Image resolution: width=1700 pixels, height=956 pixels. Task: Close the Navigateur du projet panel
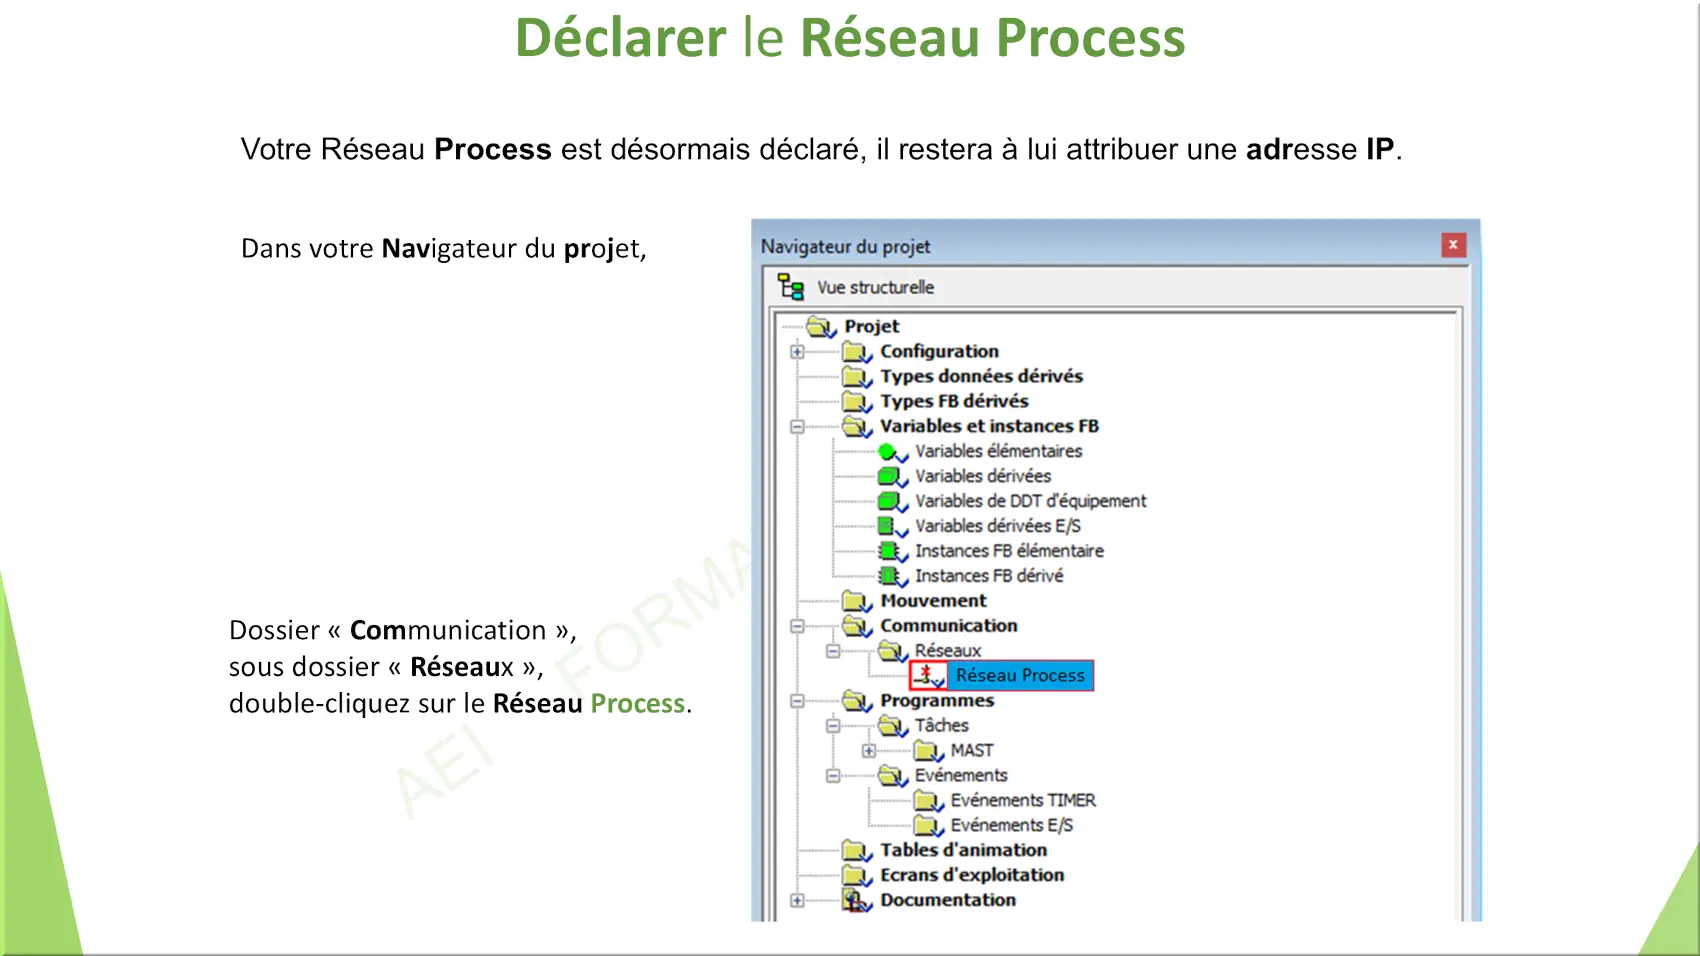pyautogui.click(x=1453, y=245)
